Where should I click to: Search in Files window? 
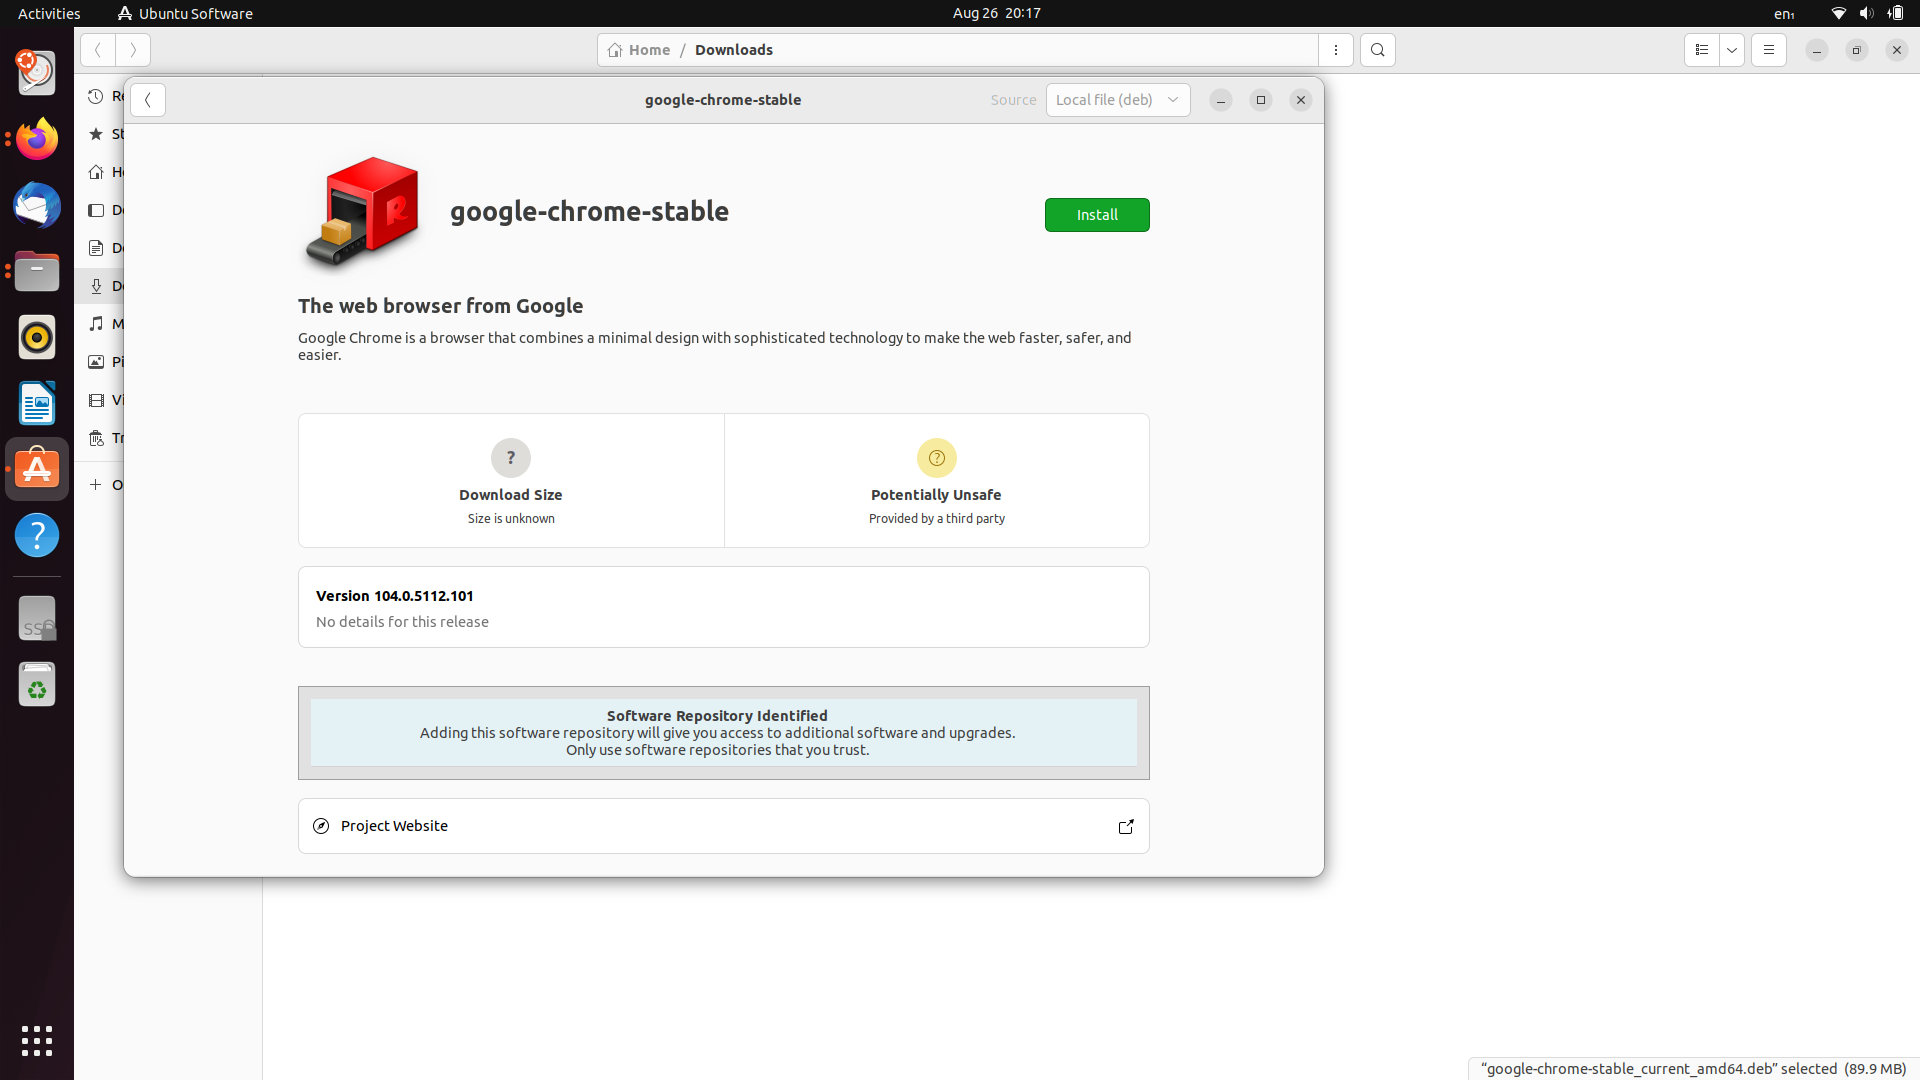tap(1378, 50)
